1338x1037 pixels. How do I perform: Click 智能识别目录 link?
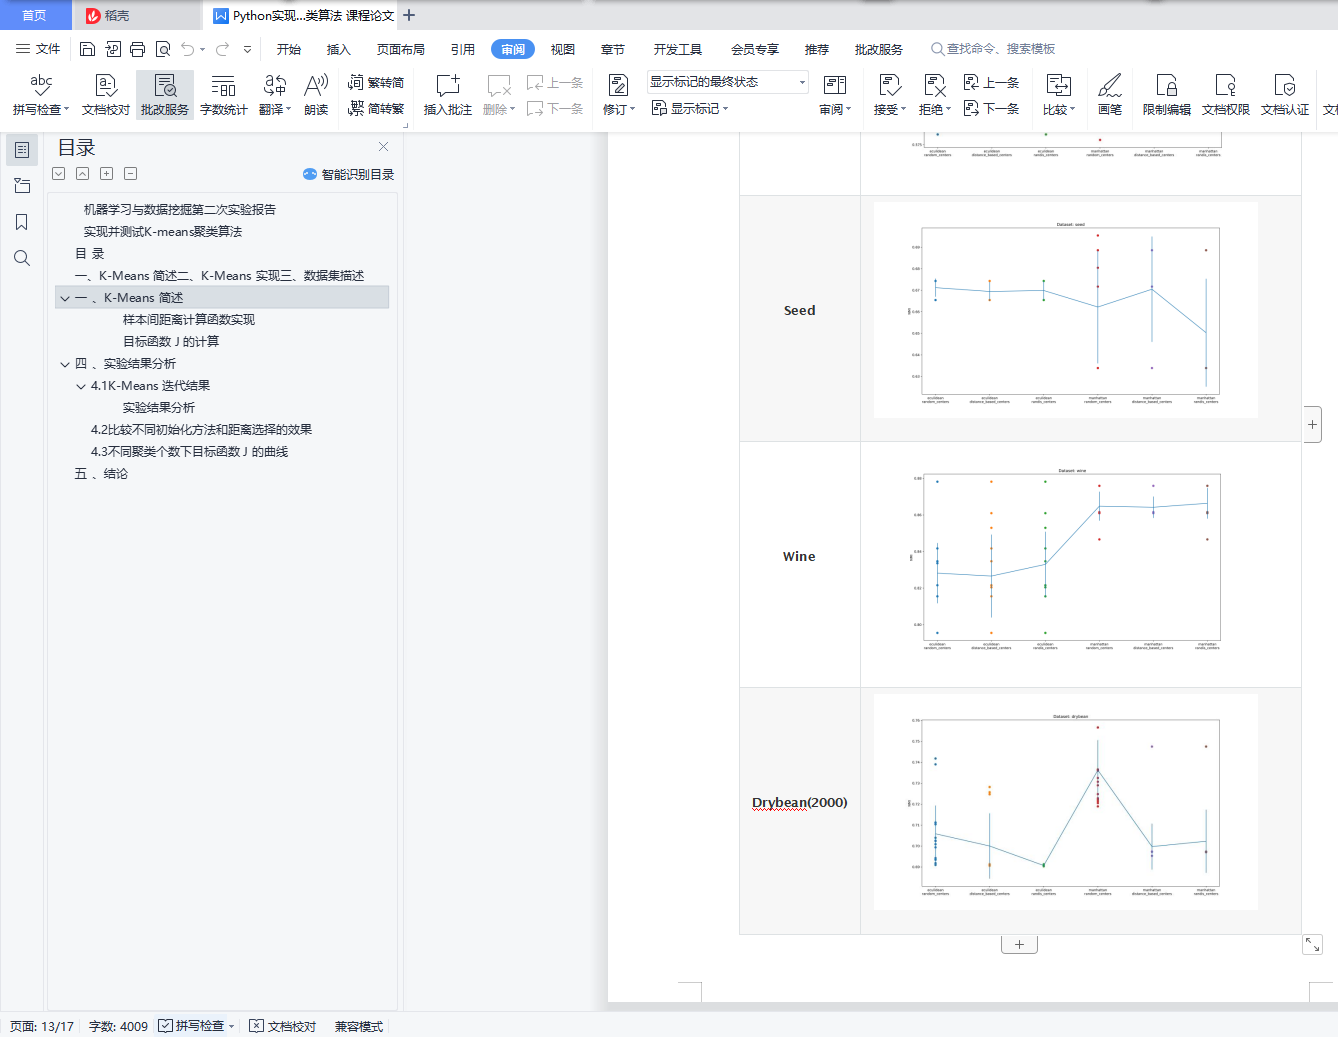pos(349,174)
